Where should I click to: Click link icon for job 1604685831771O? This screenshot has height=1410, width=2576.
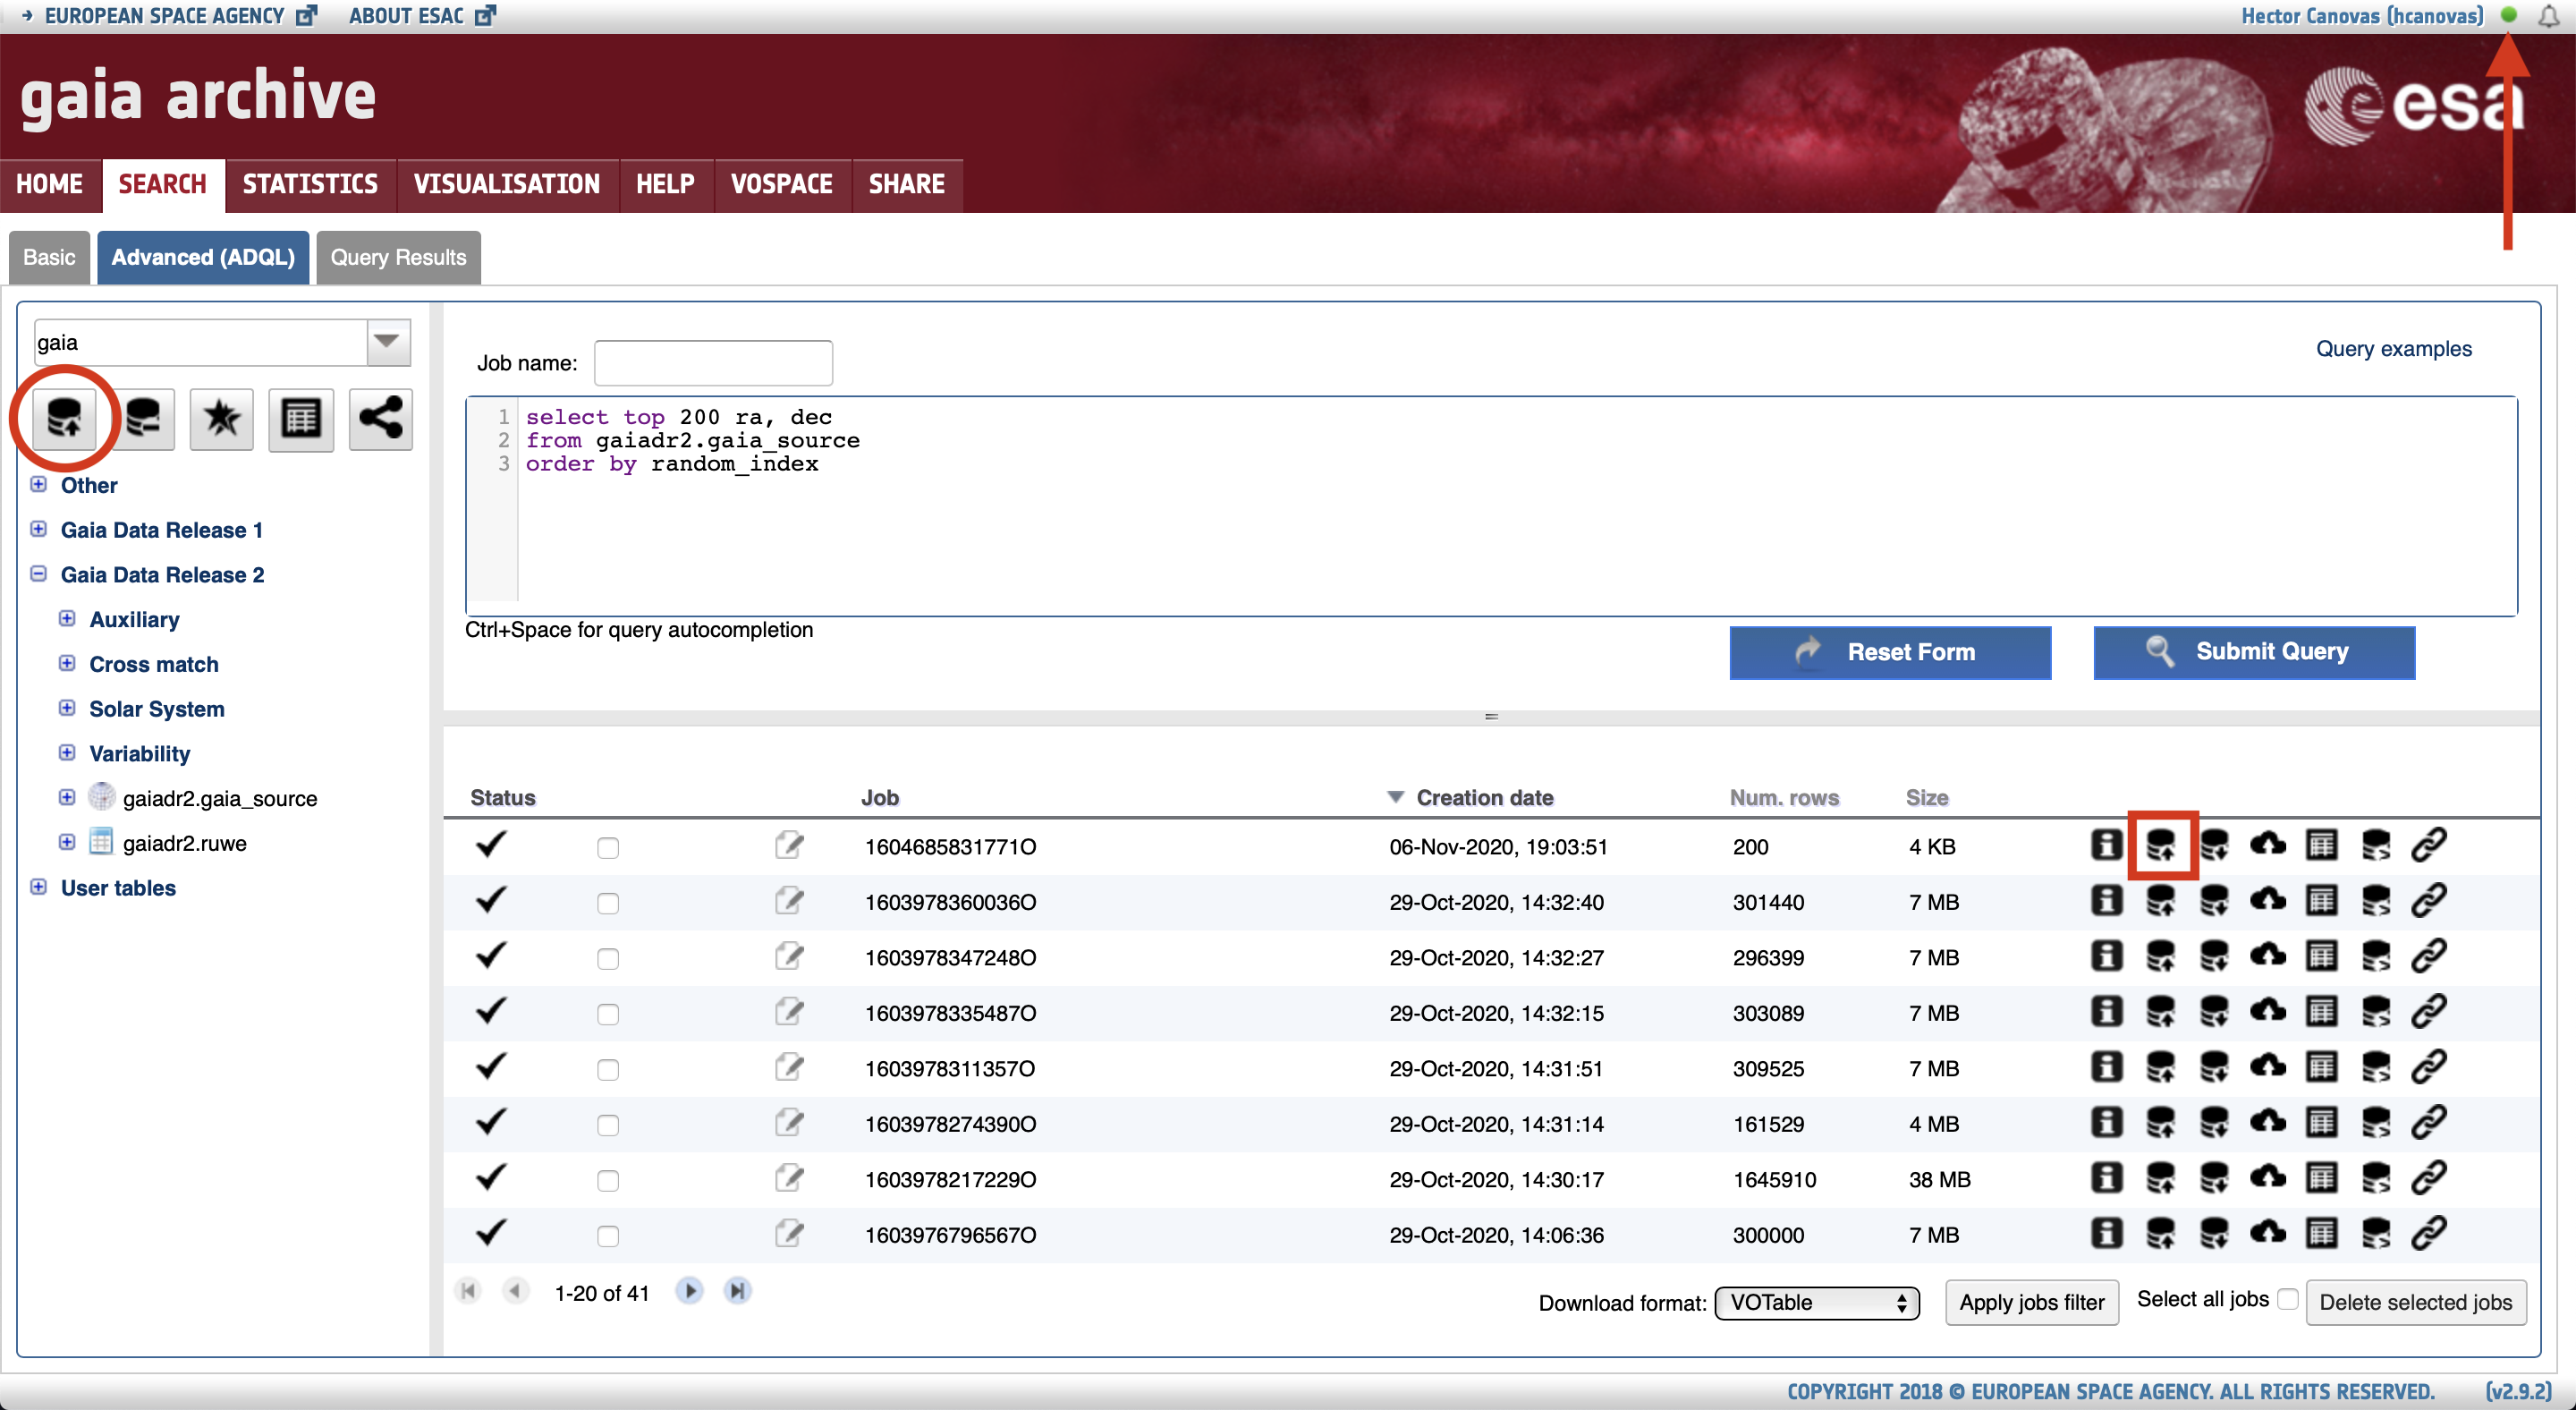[x=2429, y=845]
